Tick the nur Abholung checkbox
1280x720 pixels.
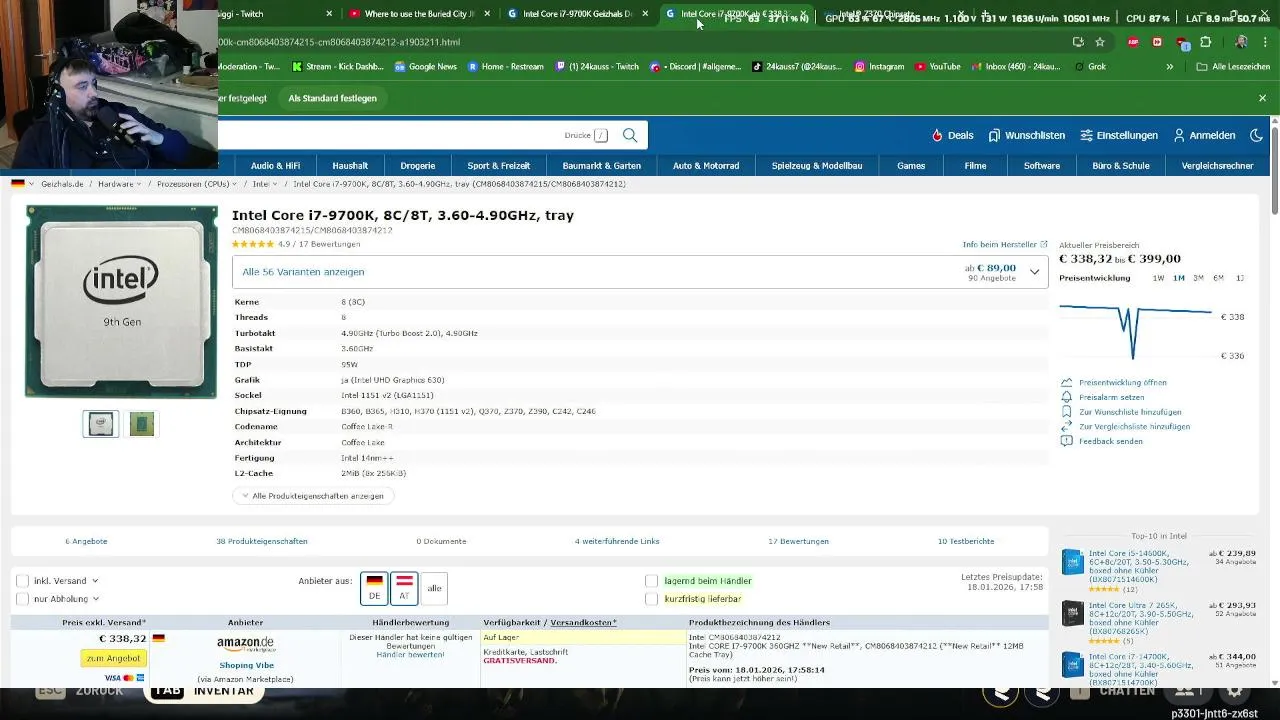click(x=22, y=598)
